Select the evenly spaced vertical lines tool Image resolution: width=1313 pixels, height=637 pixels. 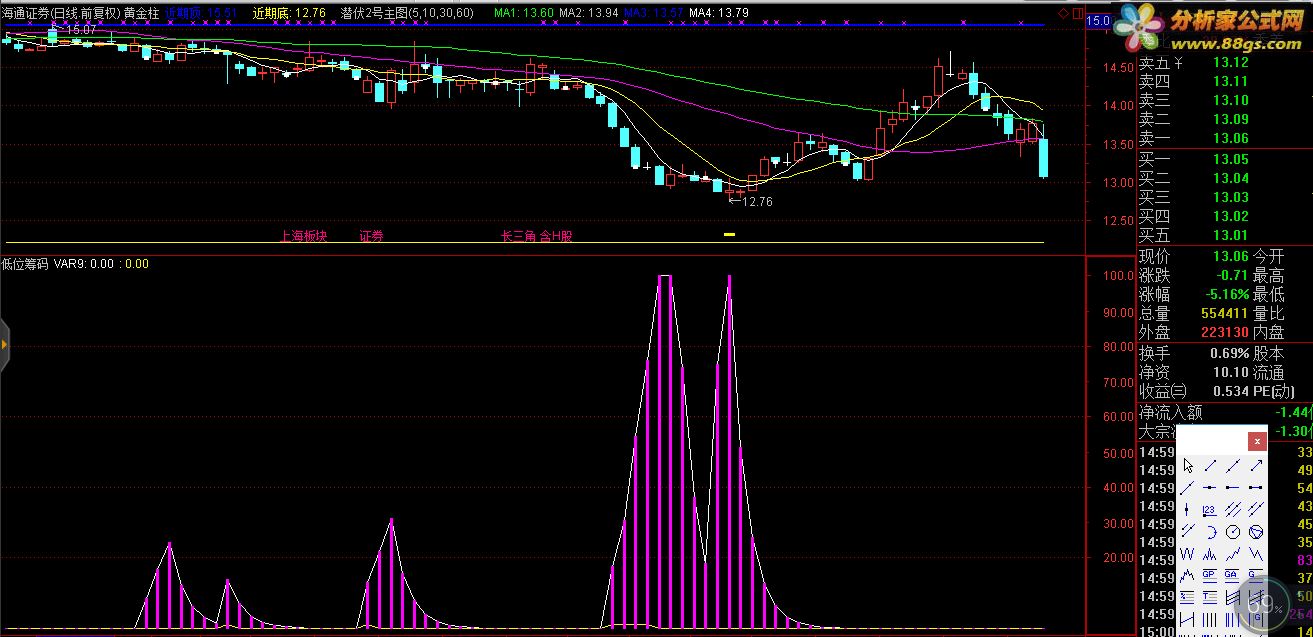pos(1209,617)
